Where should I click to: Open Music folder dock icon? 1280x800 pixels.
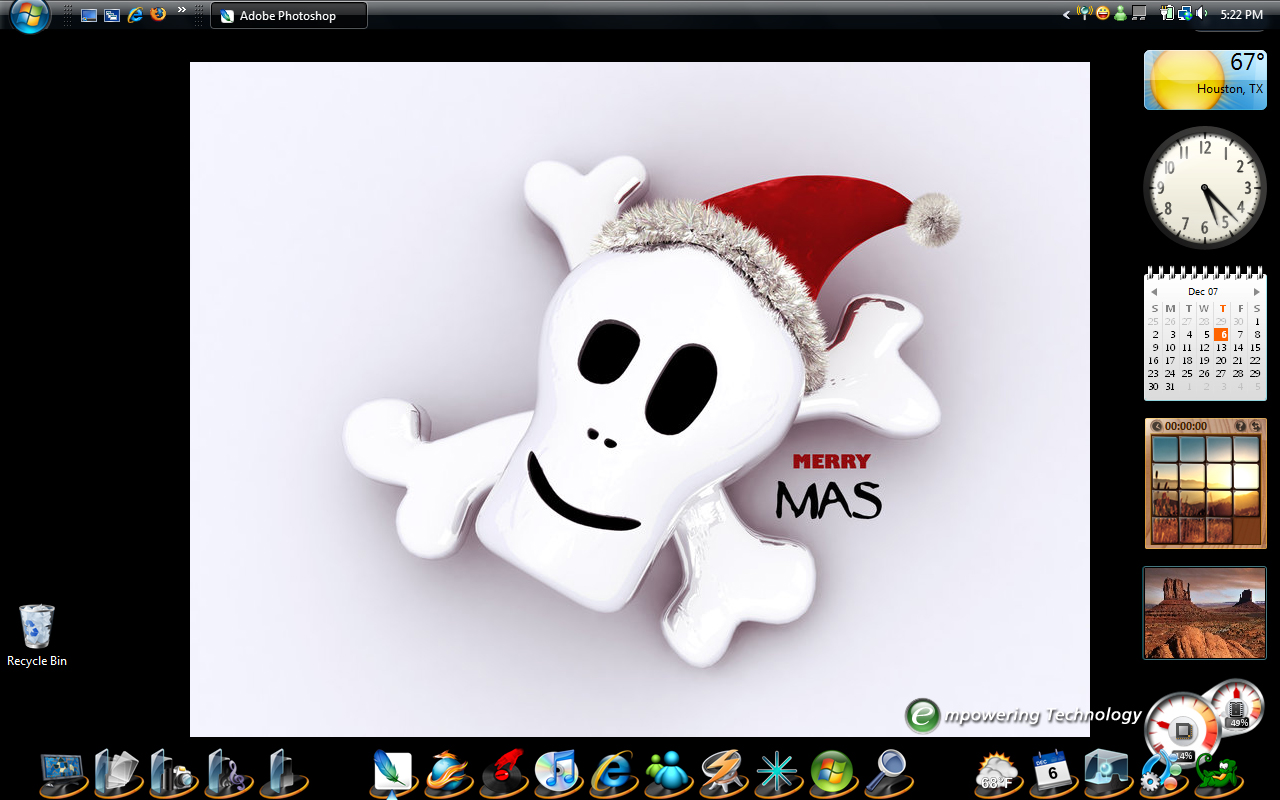[x=228, y=772]
